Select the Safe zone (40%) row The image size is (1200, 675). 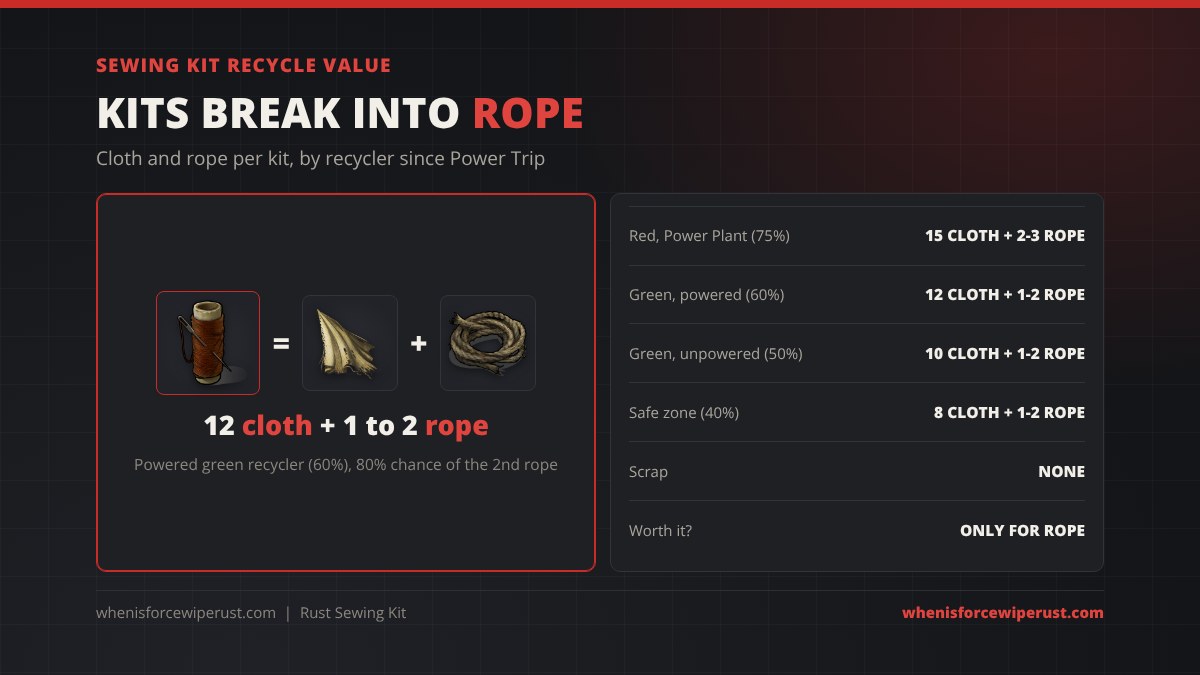click(857, 412)
